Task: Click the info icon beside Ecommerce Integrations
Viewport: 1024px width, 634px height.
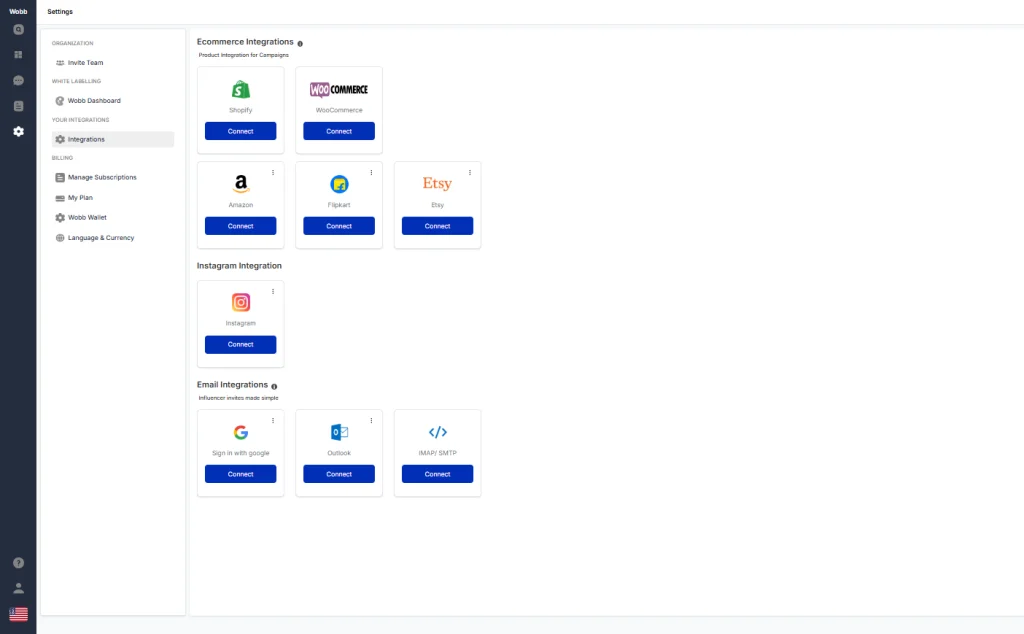Action: point(300,44)
